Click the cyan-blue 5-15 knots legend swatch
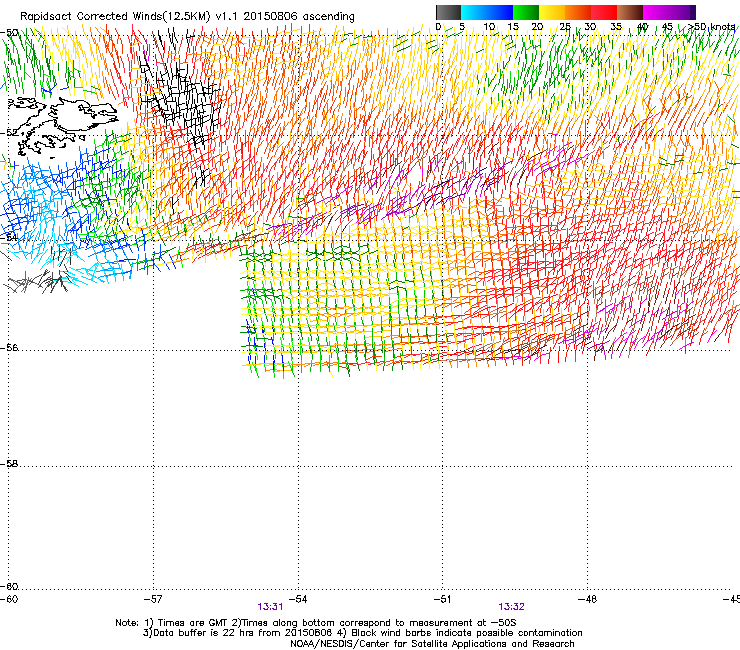The width and height of the screenshot is (740, 650). 487,12
